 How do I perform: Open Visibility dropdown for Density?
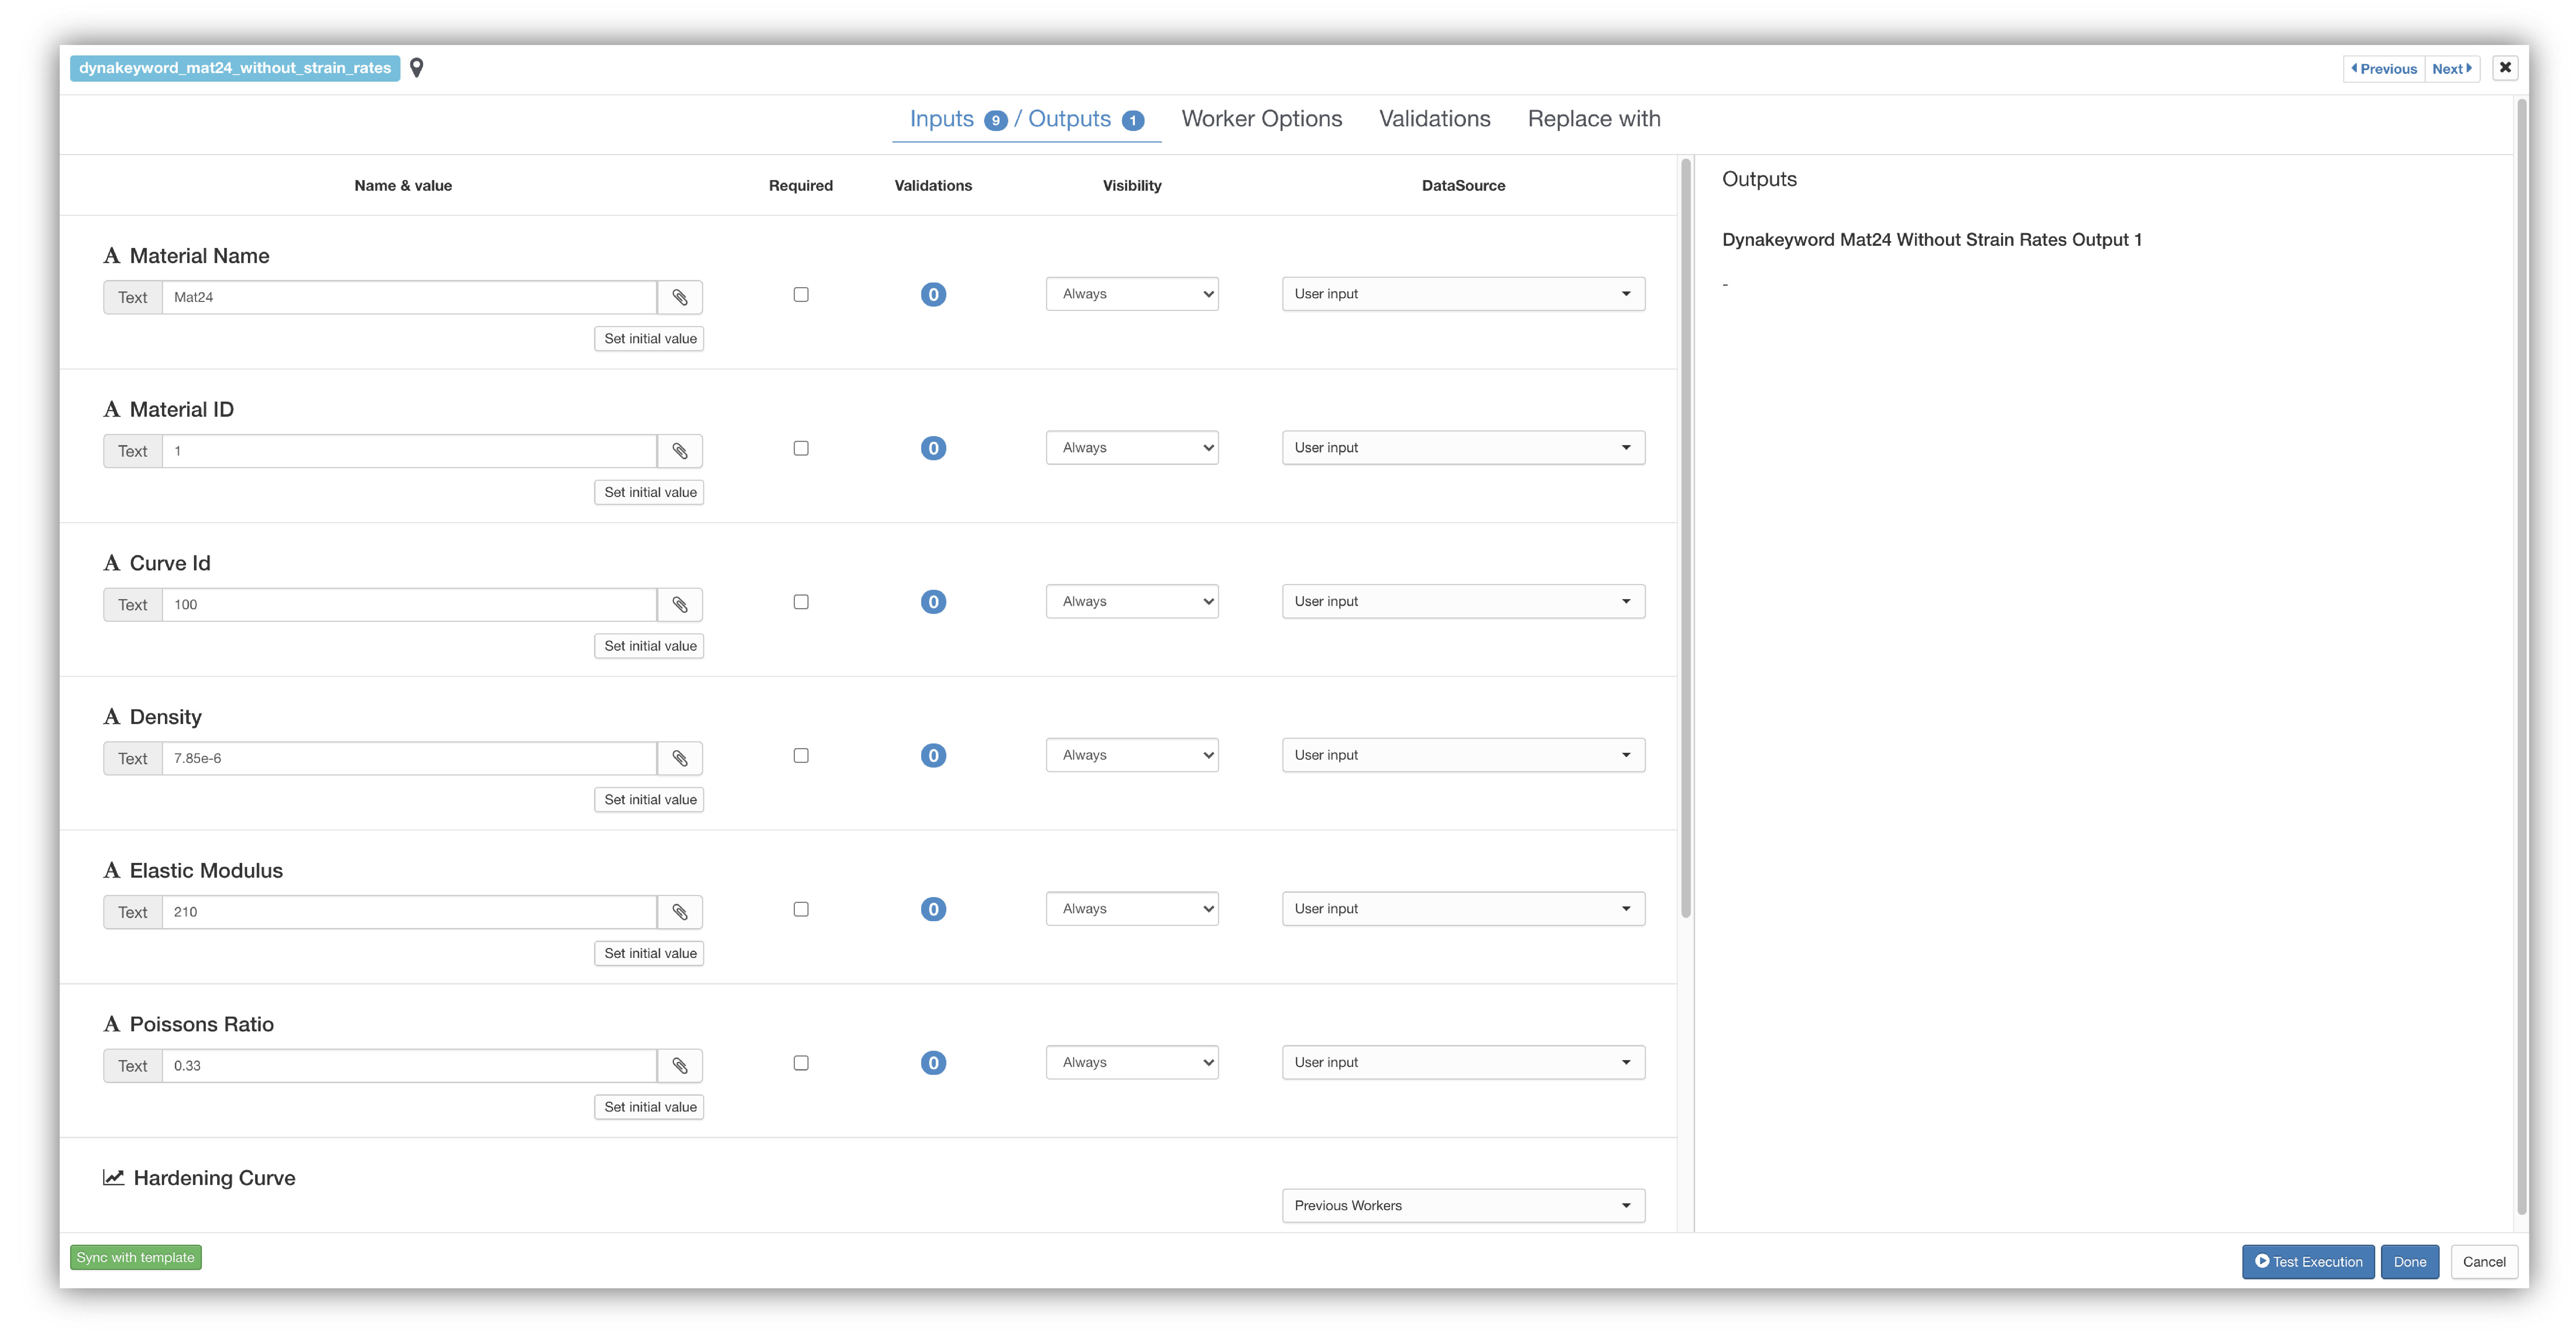[1132, 755]
